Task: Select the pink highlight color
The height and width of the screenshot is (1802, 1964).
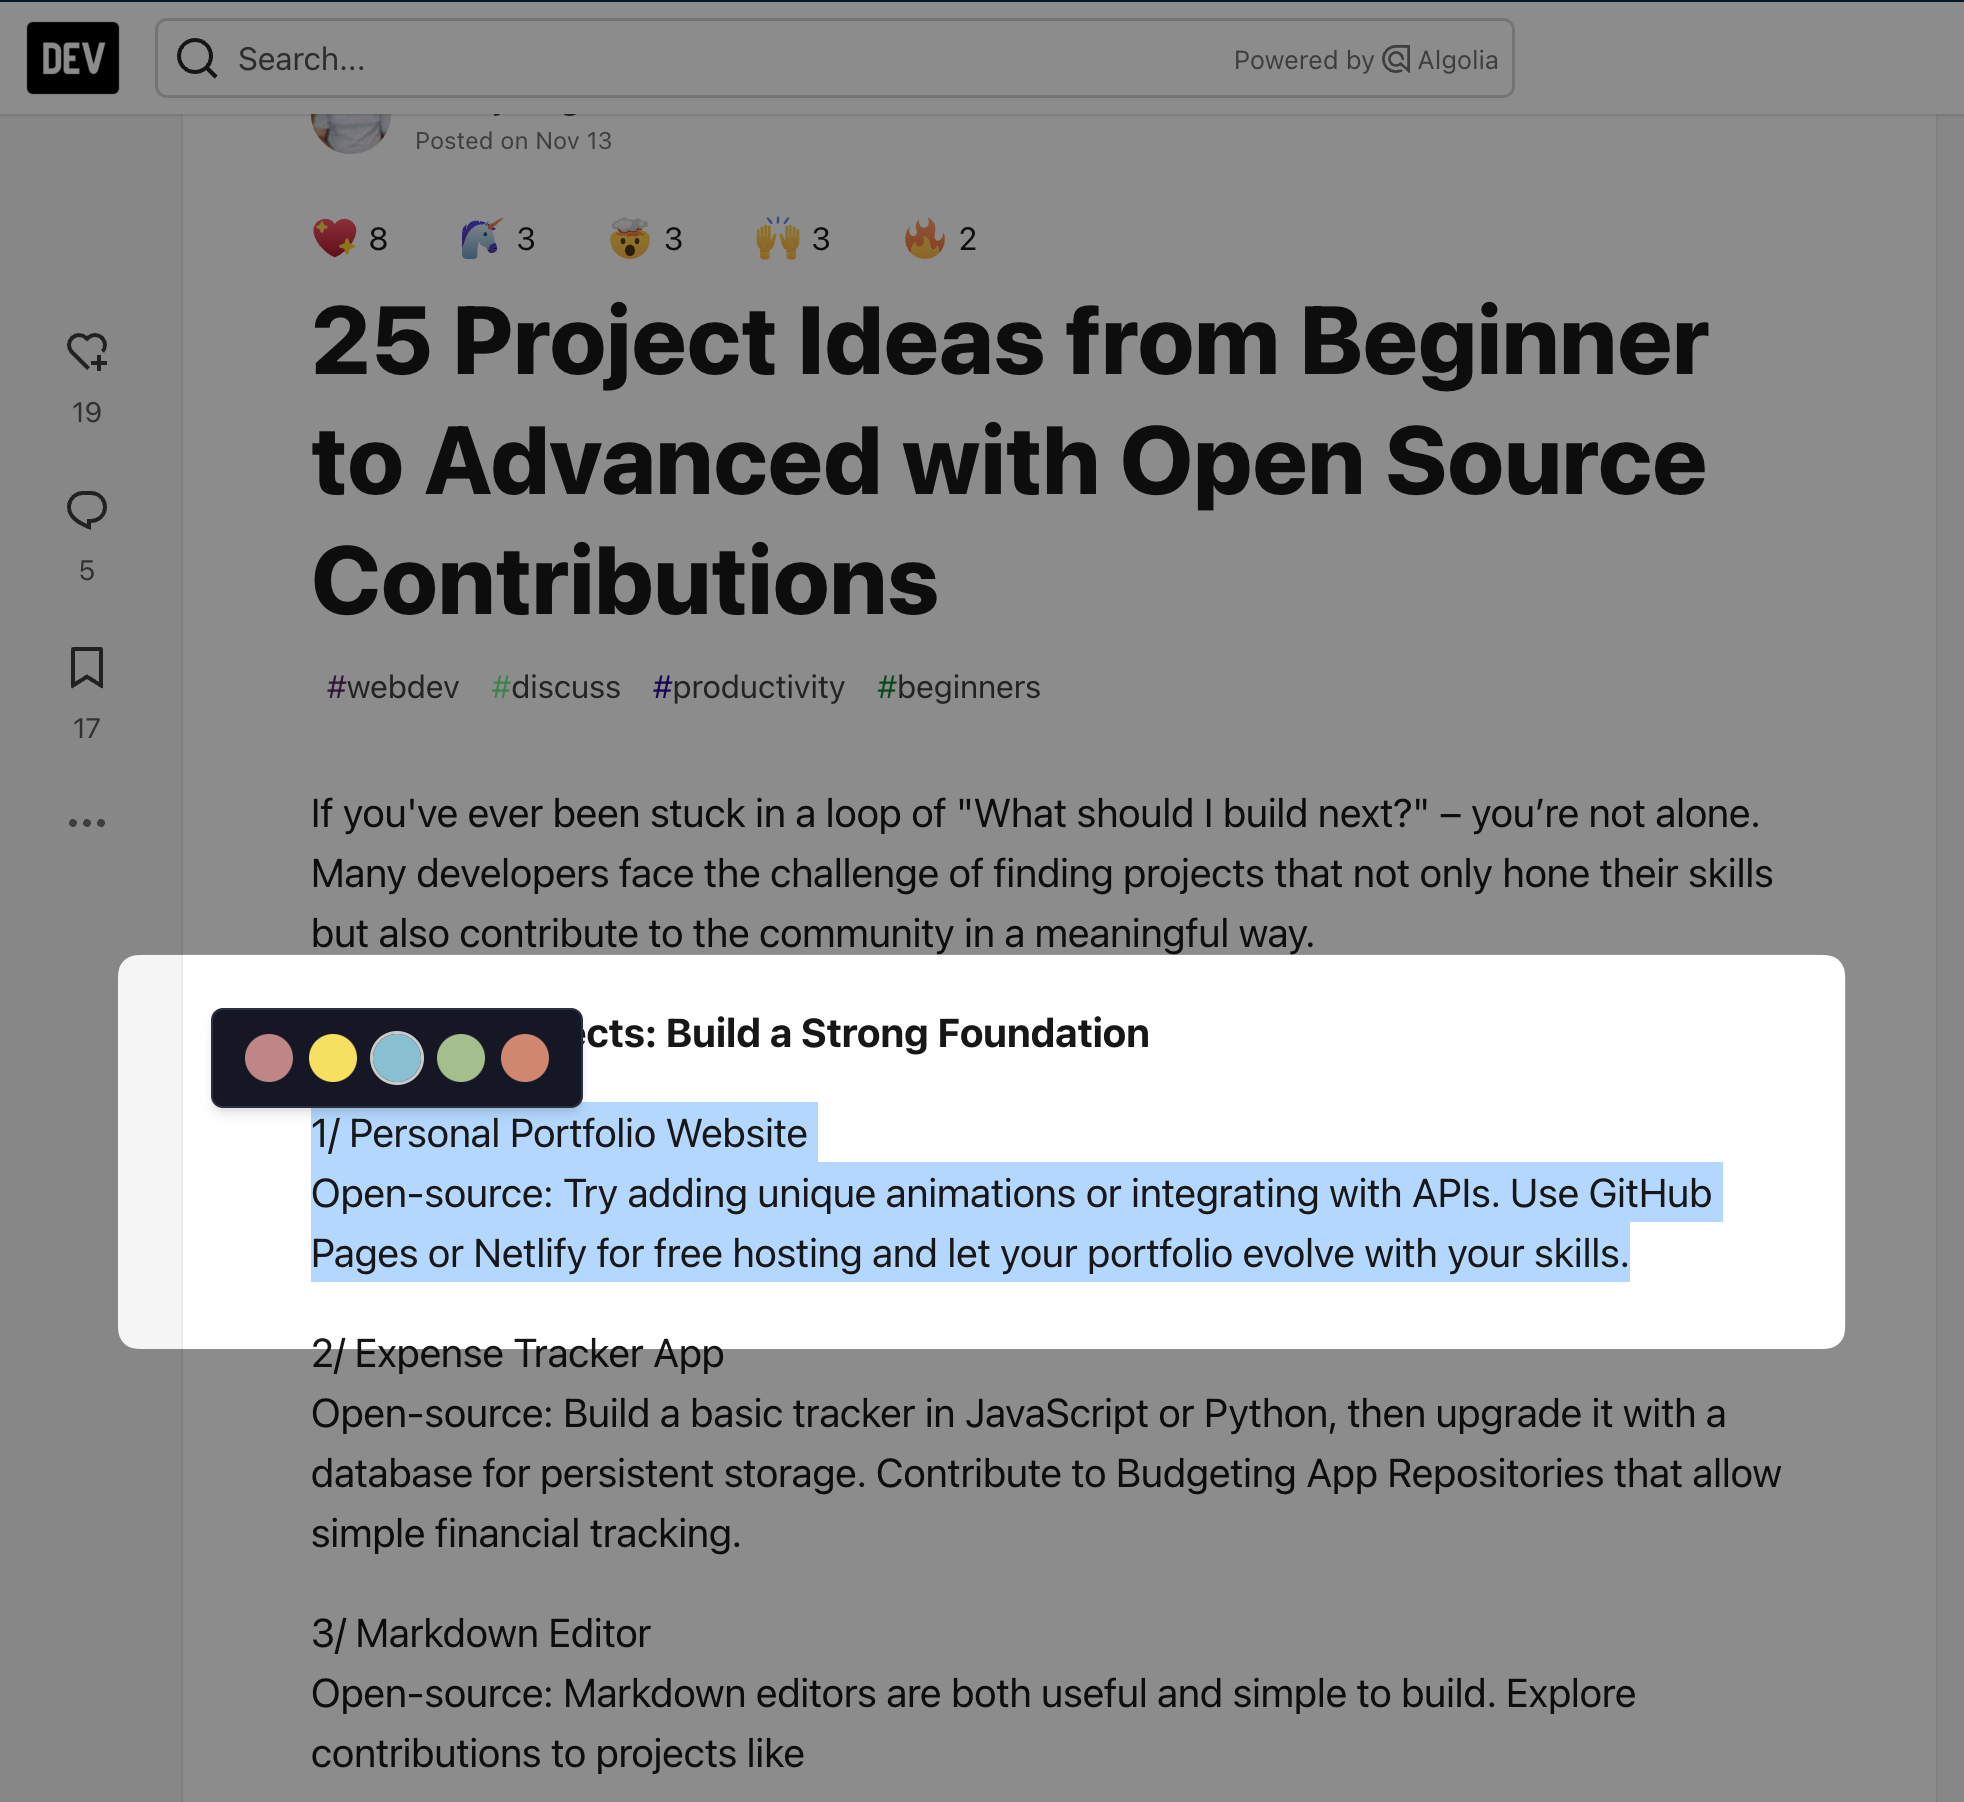Action: pyautogui.click(x=269, y=1058)
